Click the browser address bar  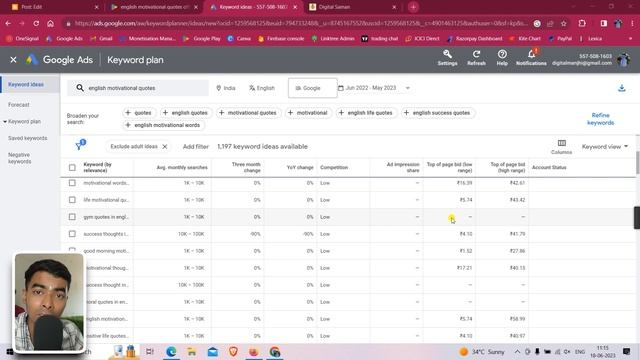(300, 24)
